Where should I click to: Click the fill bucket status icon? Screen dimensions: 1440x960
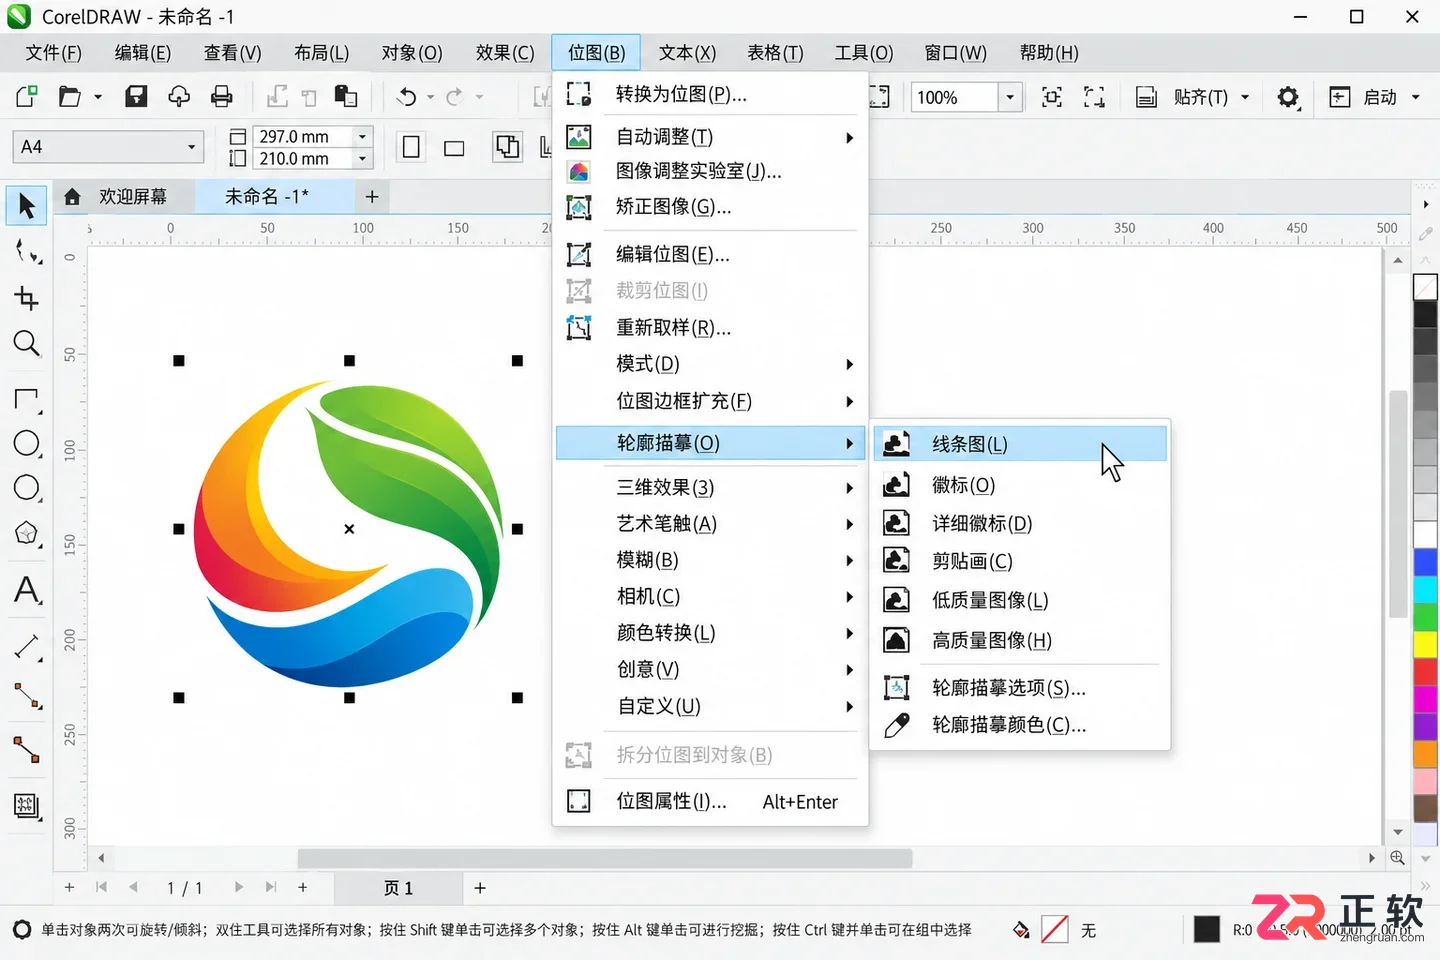[x=1020, y=930]
